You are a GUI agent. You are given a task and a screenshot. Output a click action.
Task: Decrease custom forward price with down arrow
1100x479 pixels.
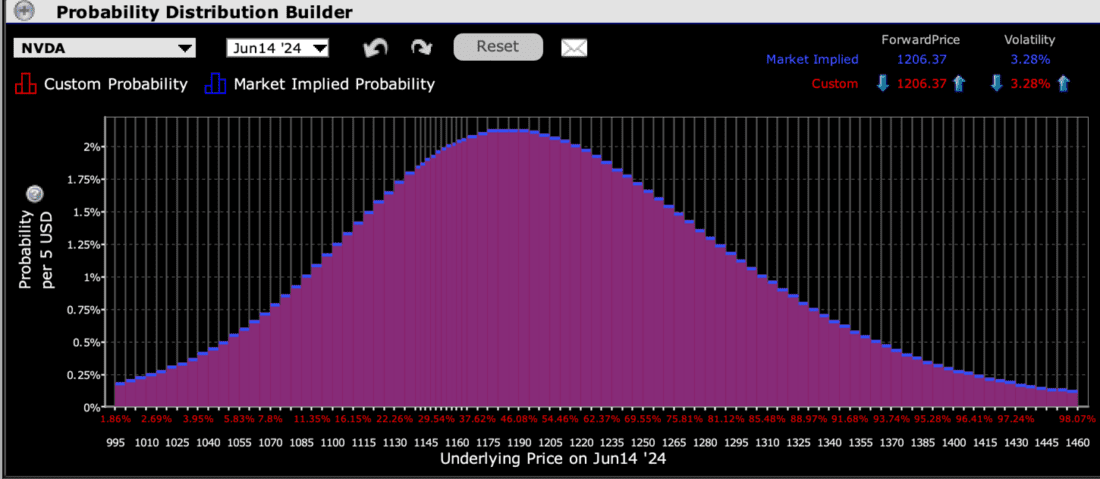[883, 83]
